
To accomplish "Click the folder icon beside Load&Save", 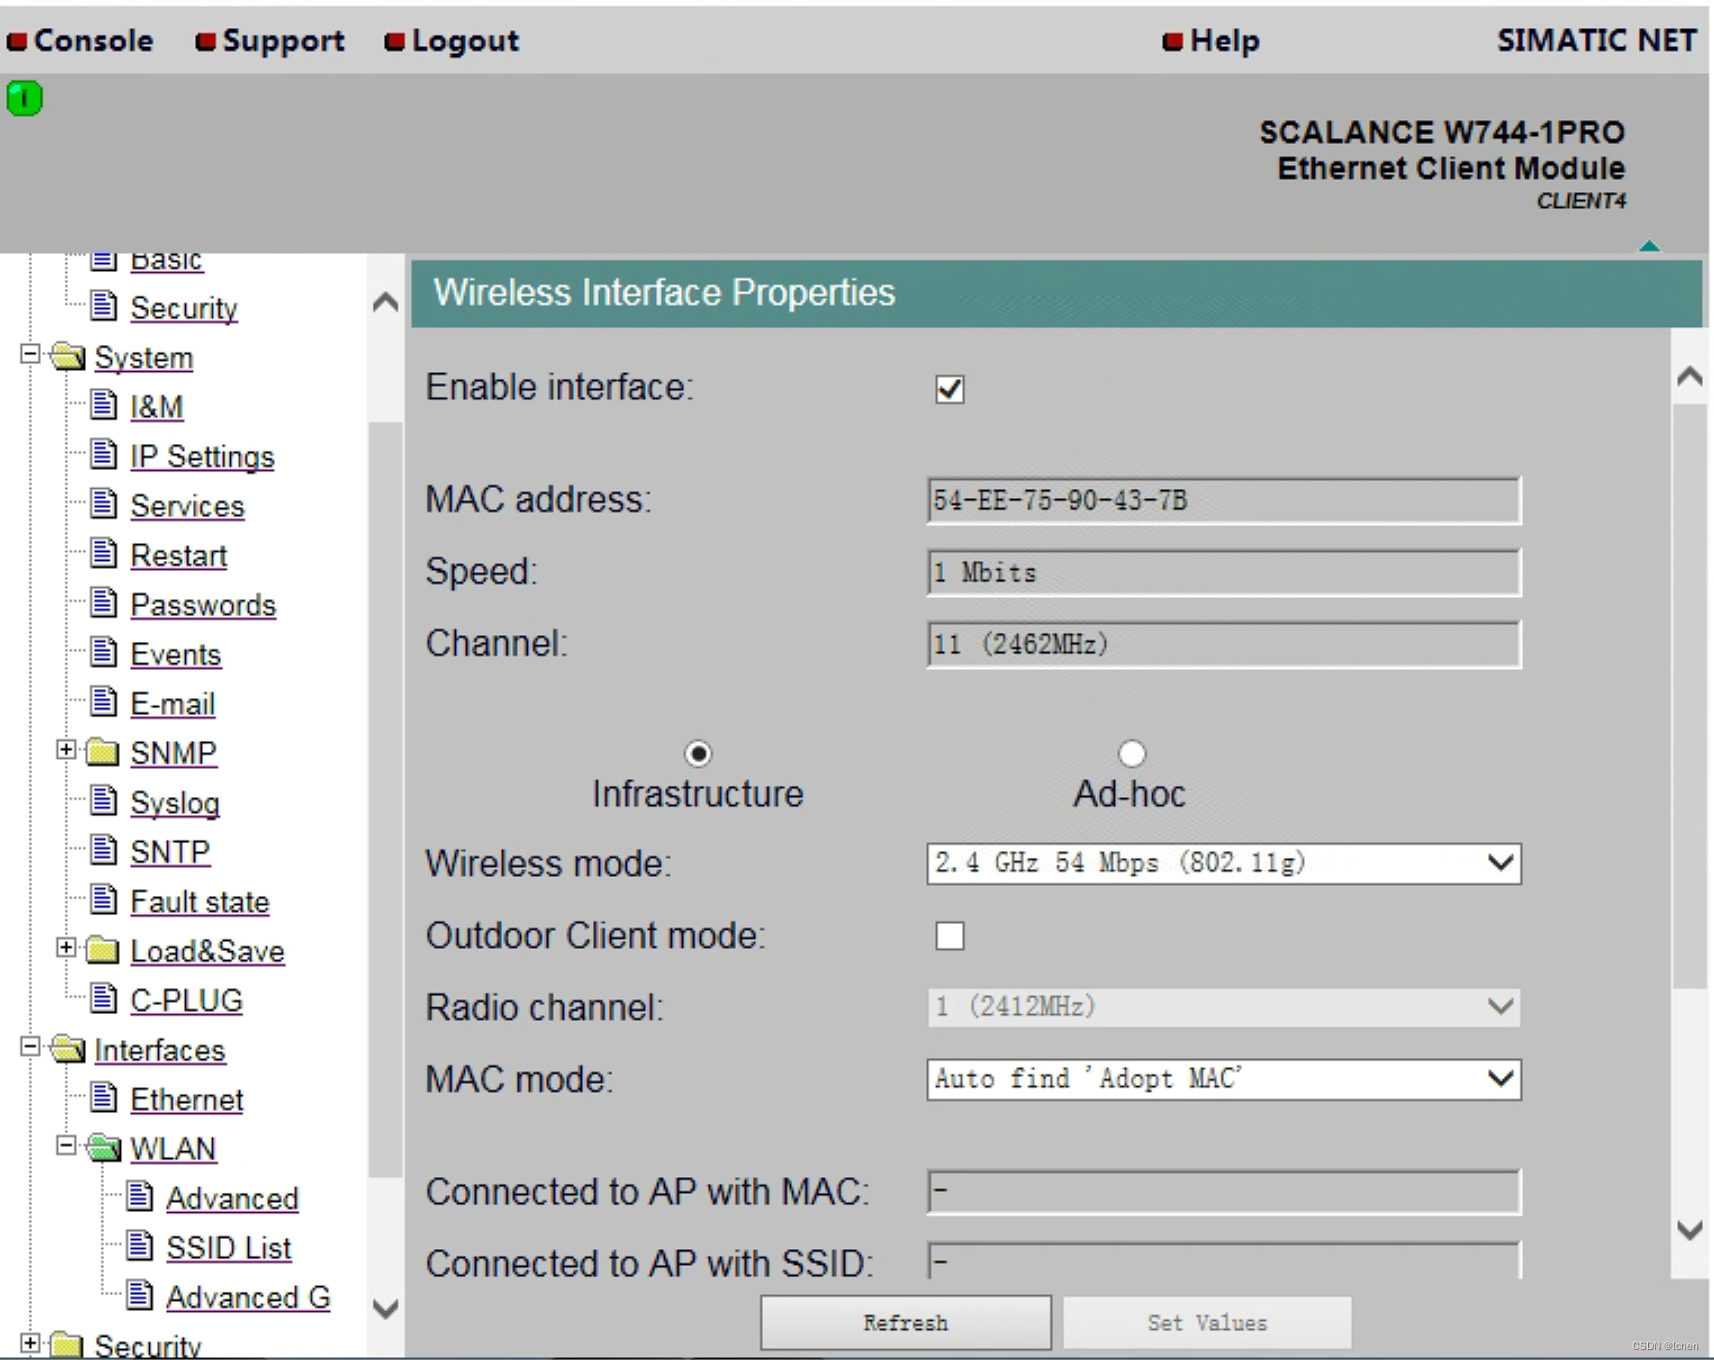I will [x=102, y=949].
